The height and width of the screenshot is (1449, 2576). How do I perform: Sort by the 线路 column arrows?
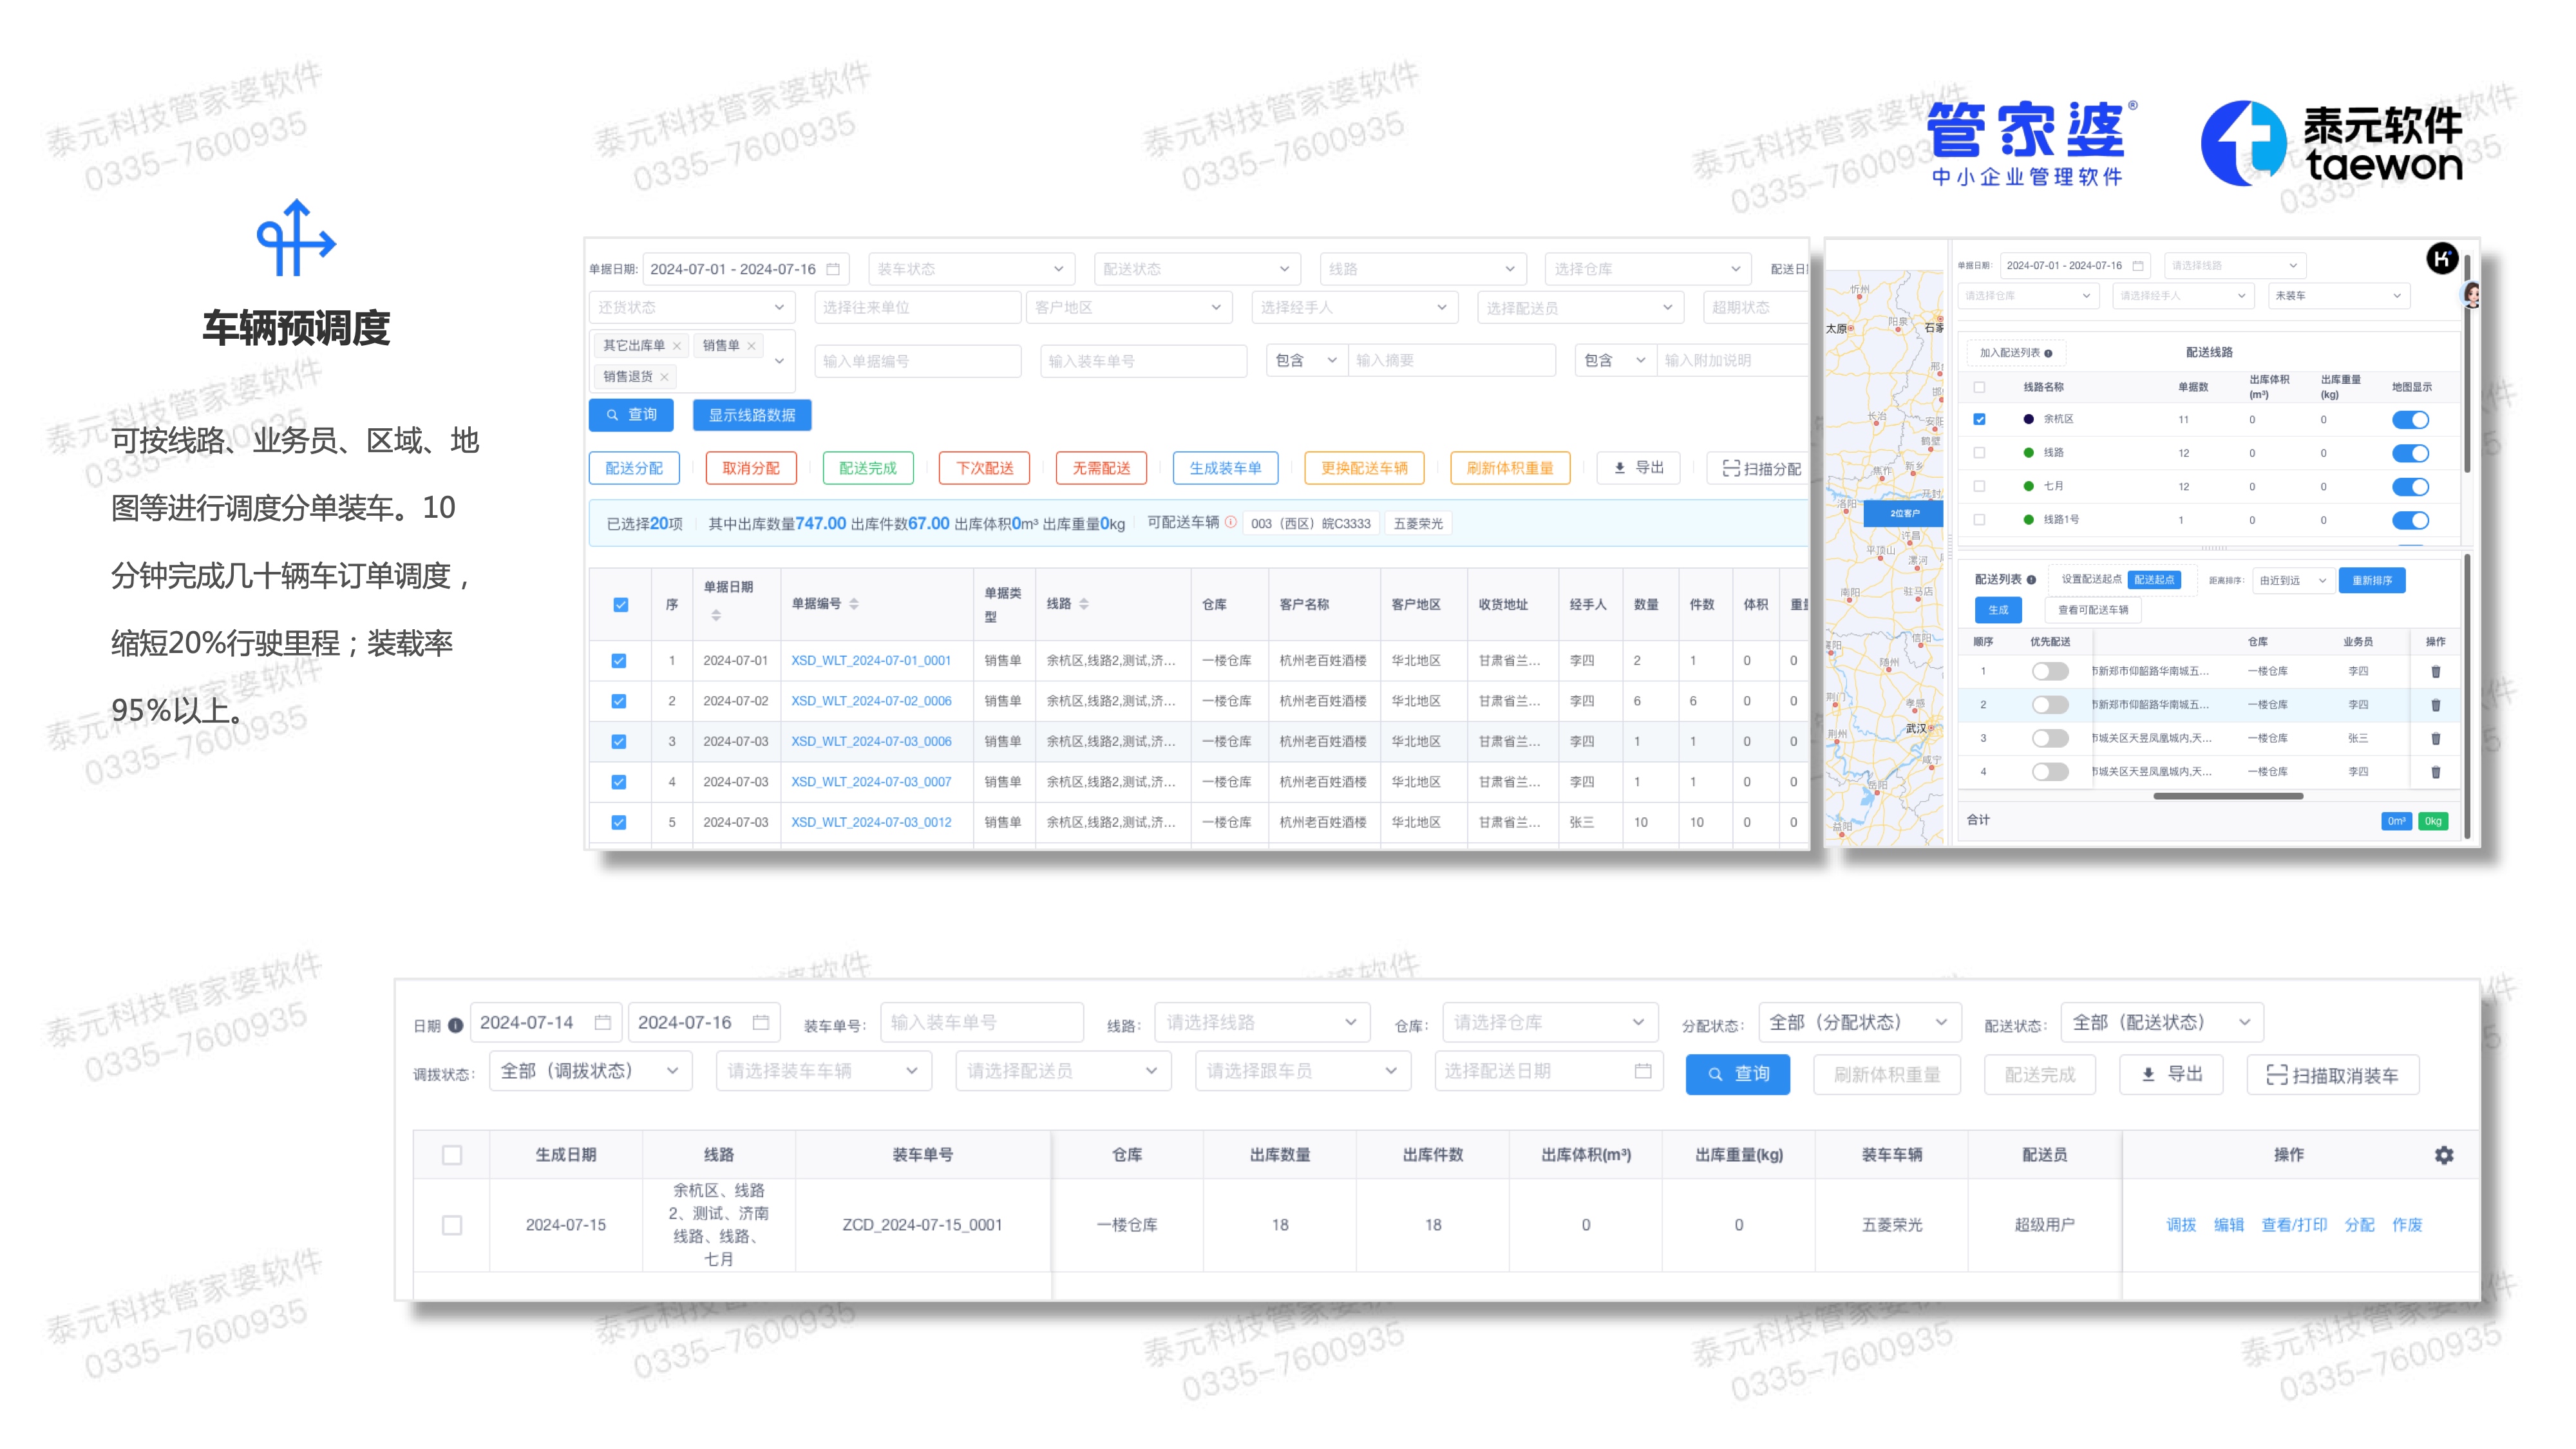tap(1084, 604)
